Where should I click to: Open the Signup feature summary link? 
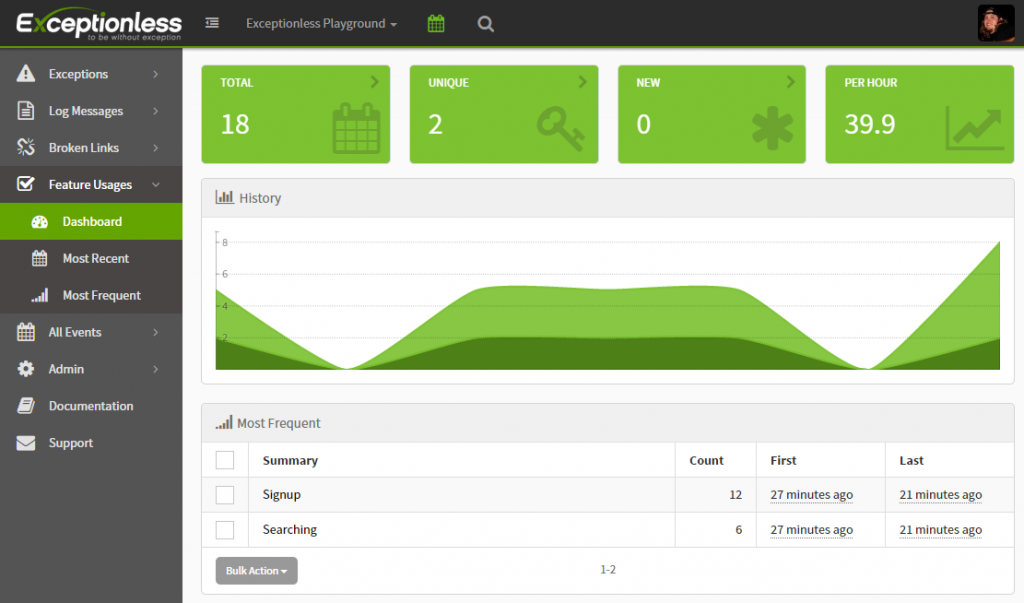point(282,495)
